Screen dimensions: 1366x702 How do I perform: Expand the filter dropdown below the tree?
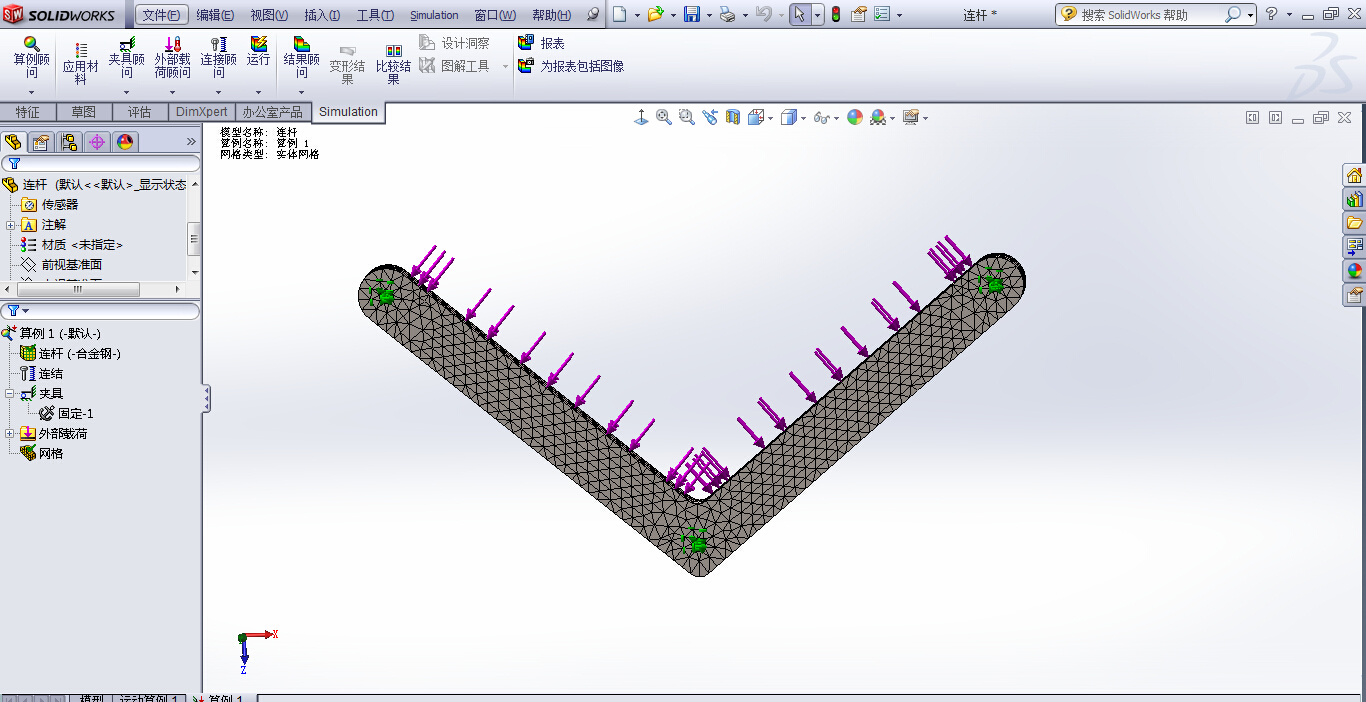[25, 309]
